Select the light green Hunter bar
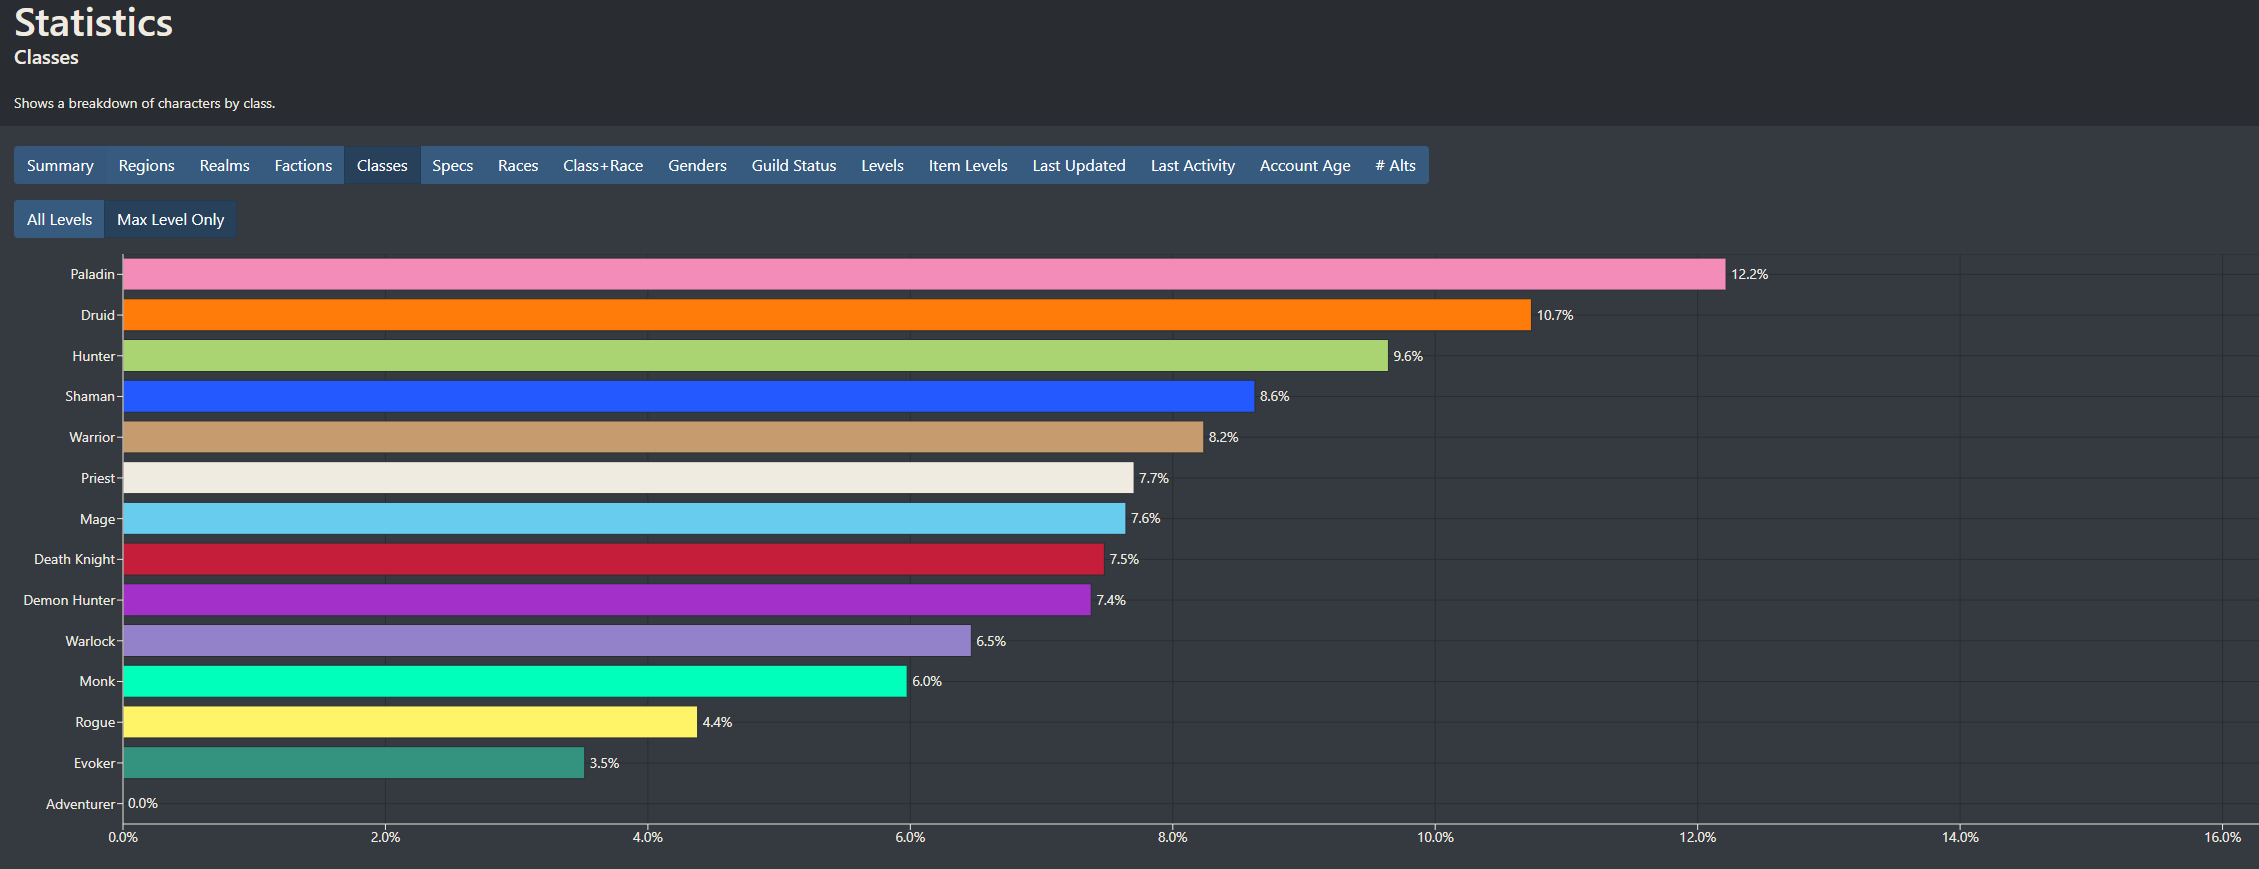The height and width of the screenshot is (869, 2259). 755,356
